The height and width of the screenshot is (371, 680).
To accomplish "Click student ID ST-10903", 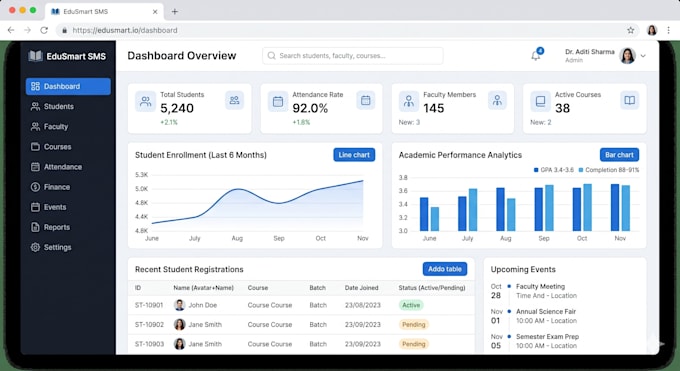I will tap(149, 344).
